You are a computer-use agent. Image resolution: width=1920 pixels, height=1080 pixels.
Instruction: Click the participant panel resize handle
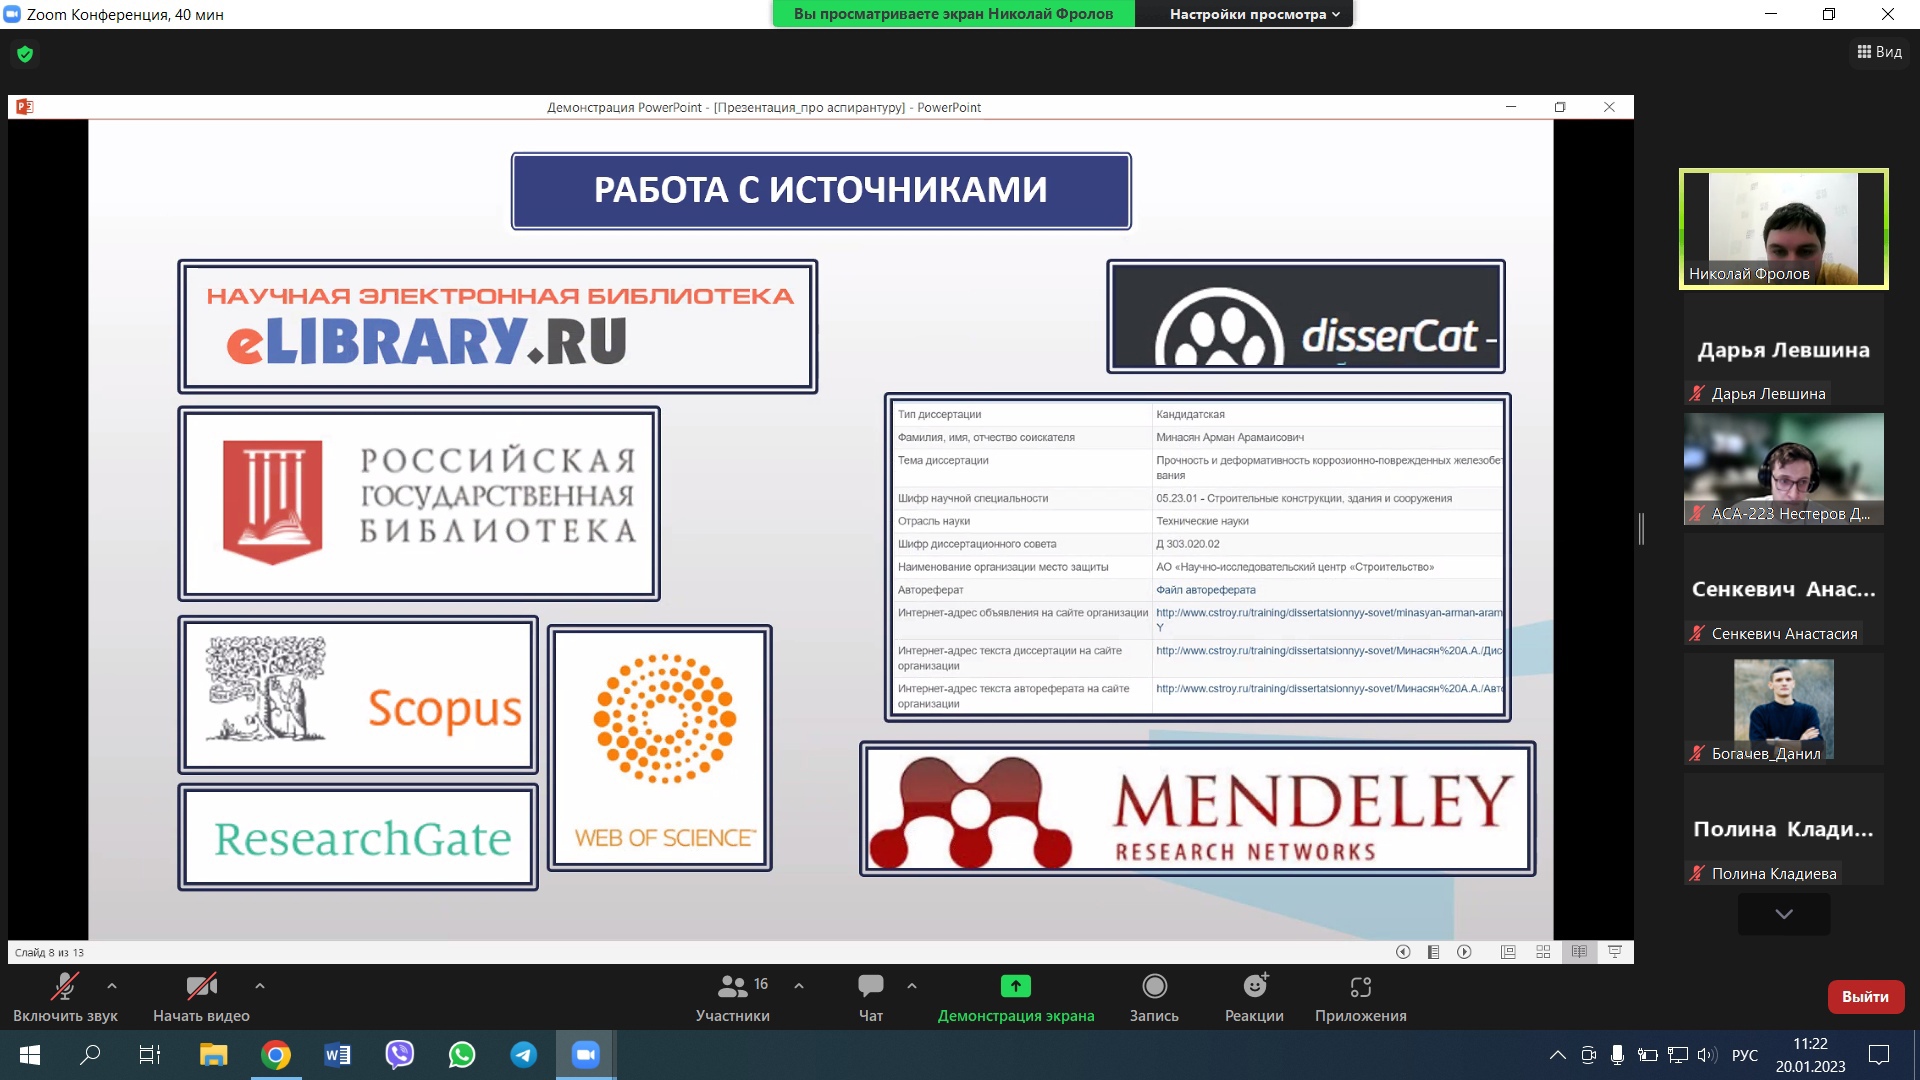tap(1641, 528)
